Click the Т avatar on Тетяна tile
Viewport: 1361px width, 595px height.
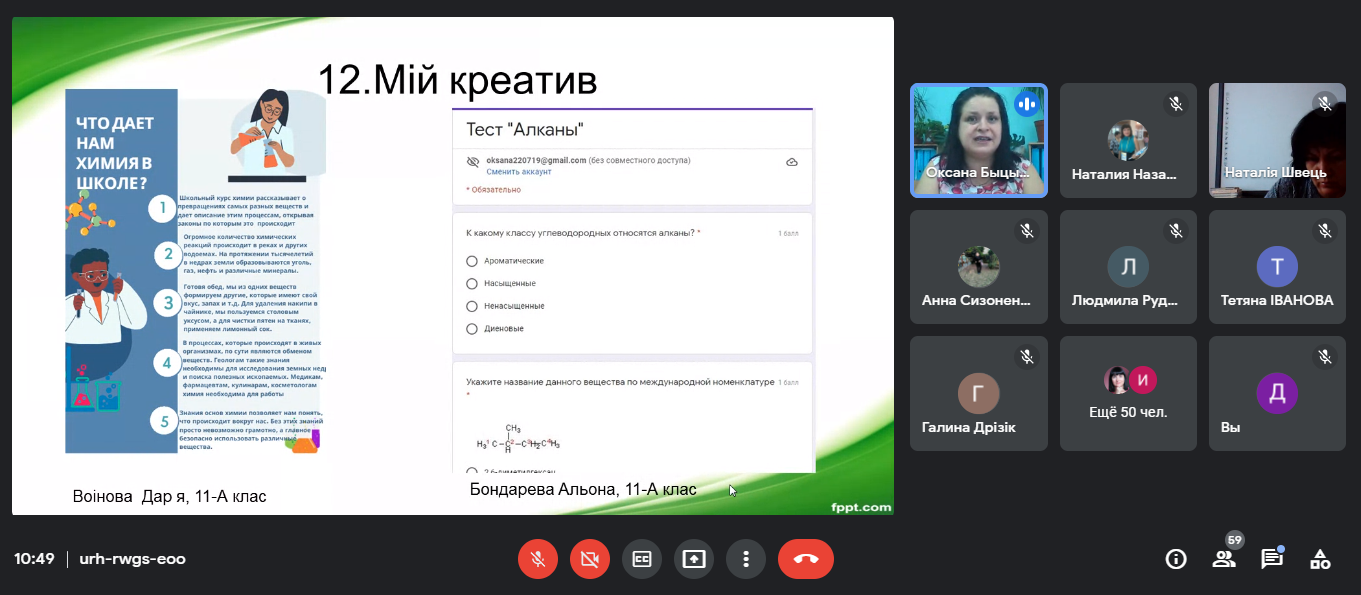click(x=1277, y=267)
